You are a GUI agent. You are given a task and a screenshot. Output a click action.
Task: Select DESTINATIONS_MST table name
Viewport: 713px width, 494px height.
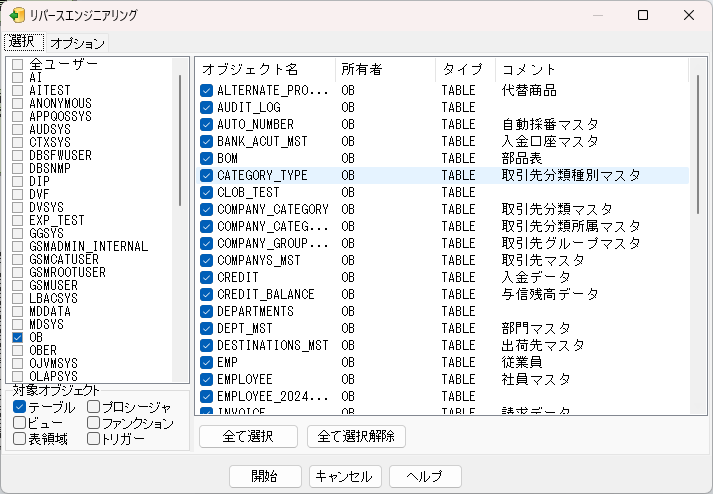273,345
